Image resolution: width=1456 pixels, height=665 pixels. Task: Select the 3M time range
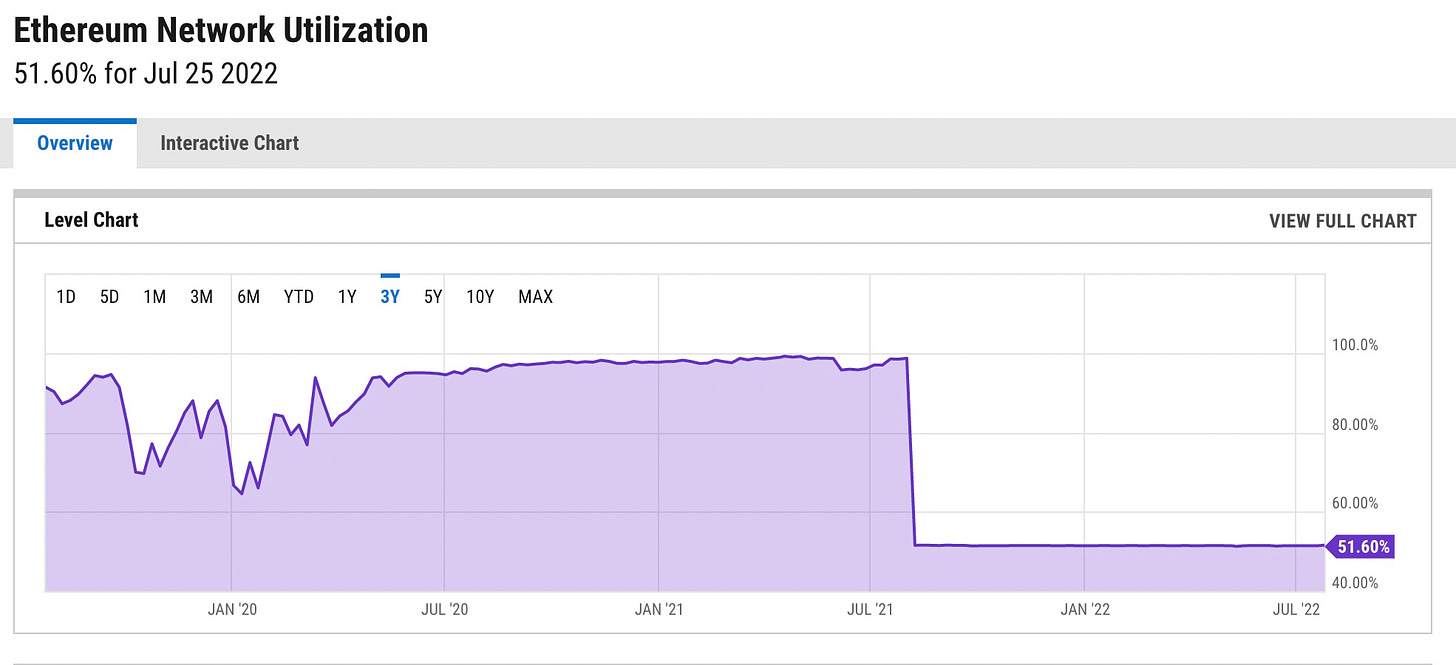tap(201, 296)
